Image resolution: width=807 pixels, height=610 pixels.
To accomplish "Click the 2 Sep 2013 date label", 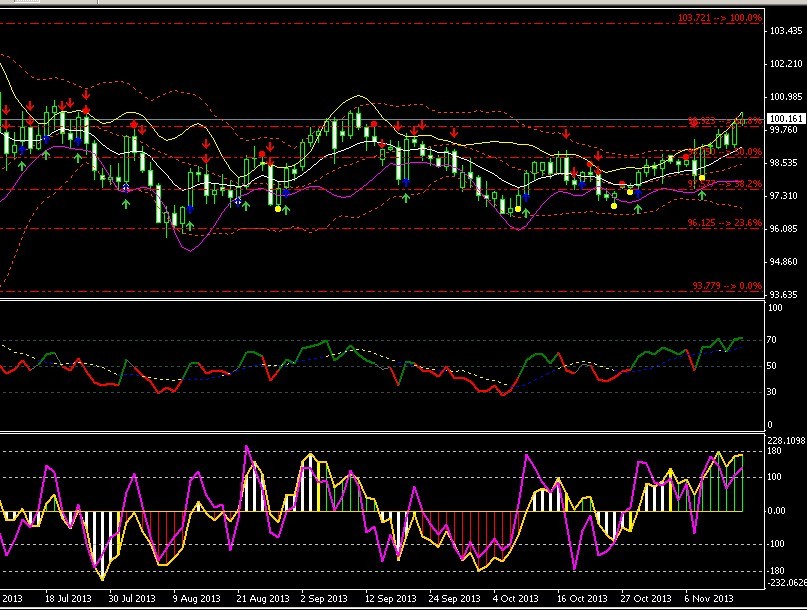I will coord(324,599).
